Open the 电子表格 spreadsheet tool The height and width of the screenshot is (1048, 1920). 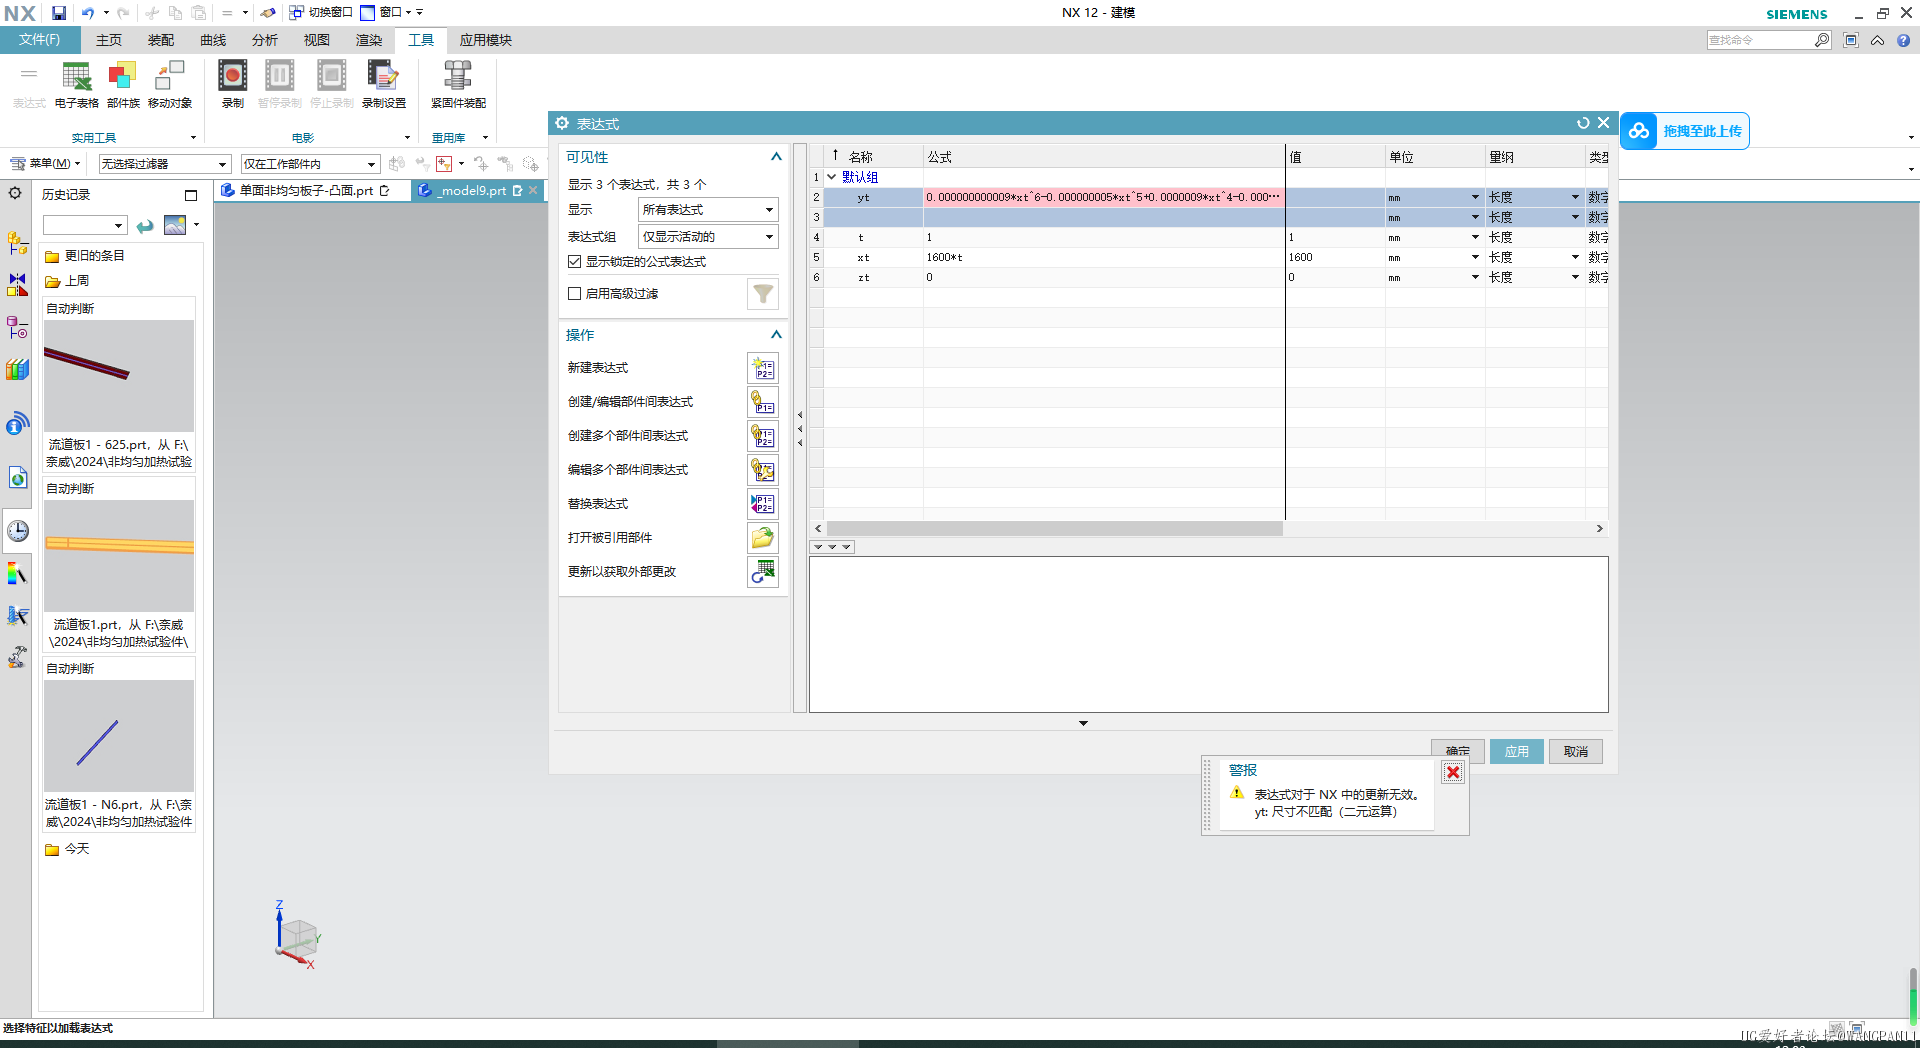[77, 84]
